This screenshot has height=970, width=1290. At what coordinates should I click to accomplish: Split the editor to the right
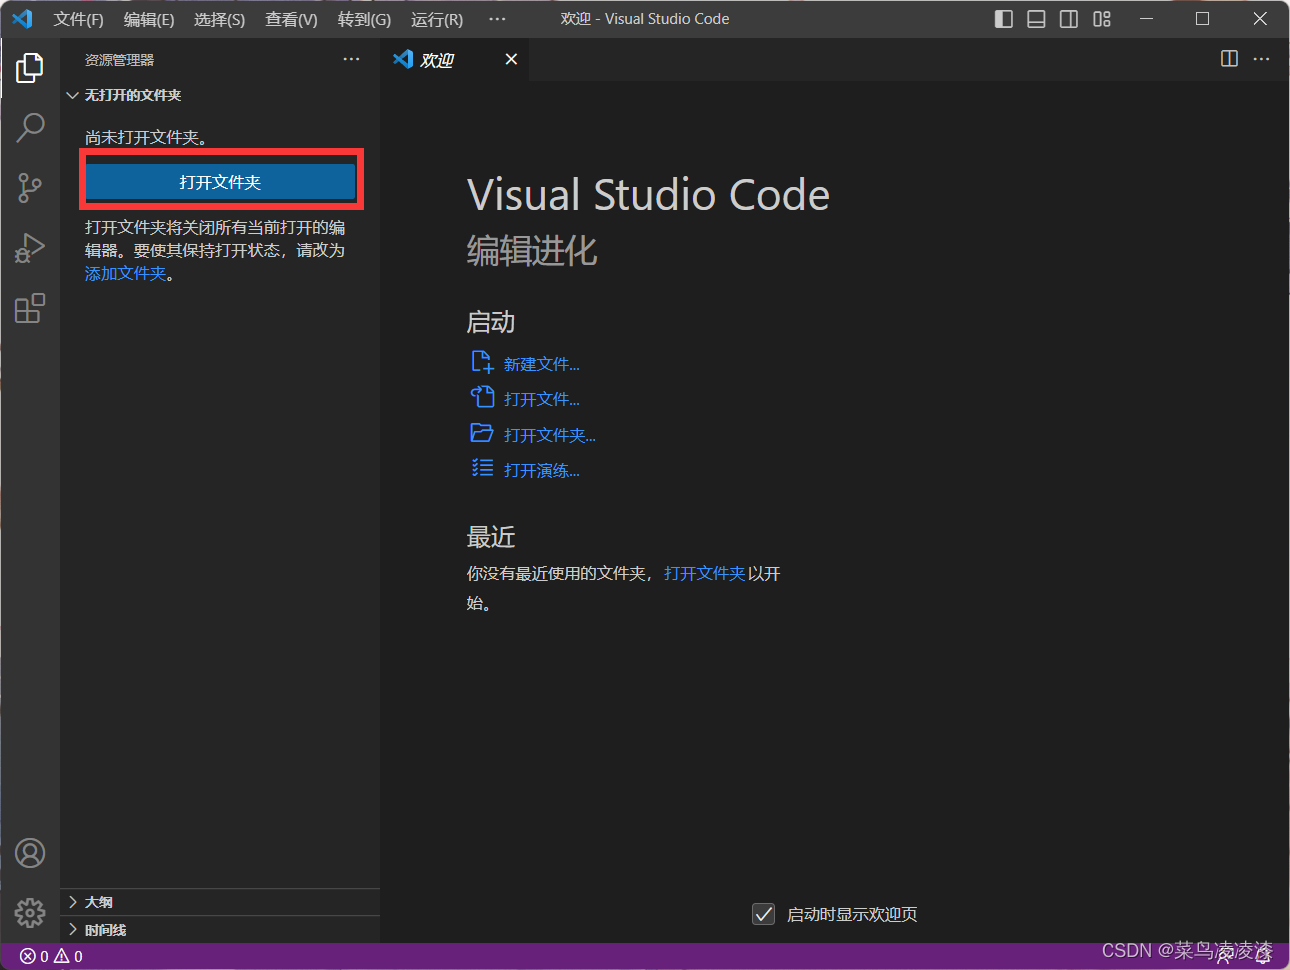tap(1230, 59)
